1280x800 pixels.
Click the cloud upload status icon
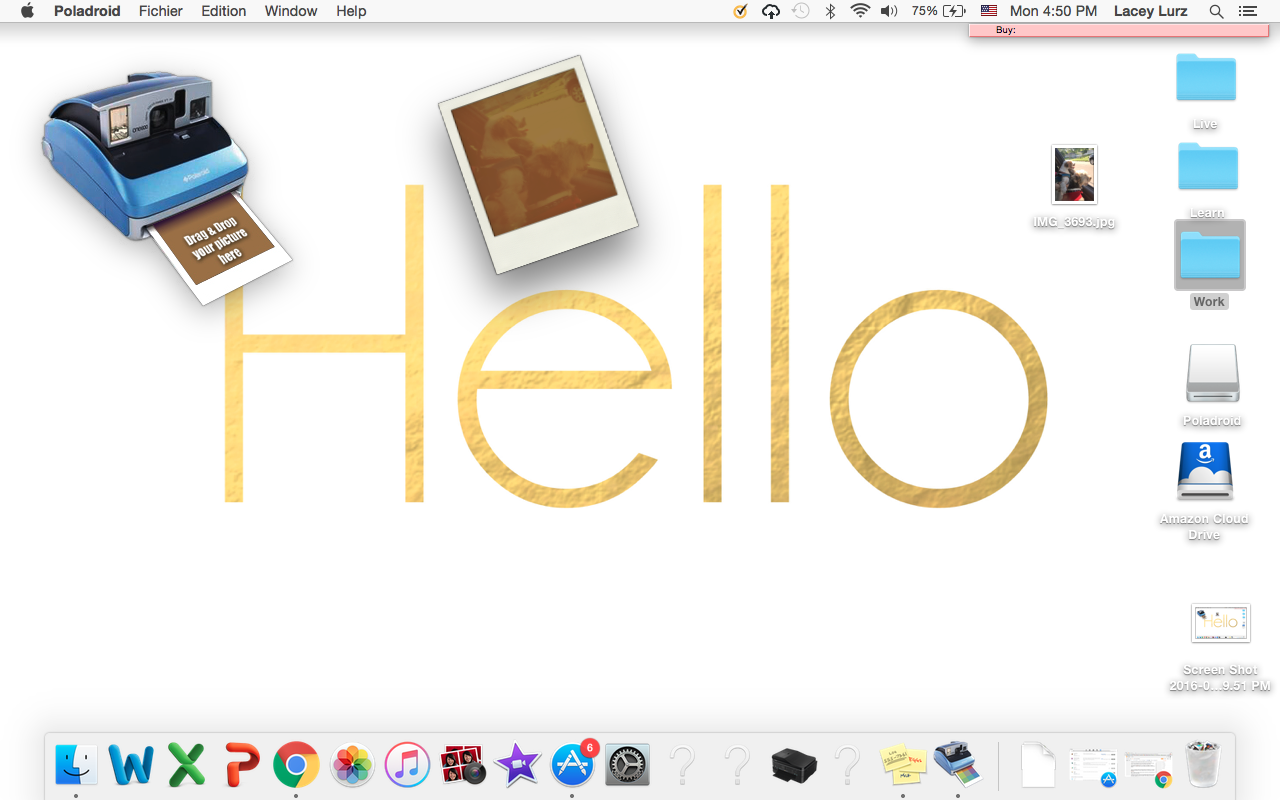770,11
